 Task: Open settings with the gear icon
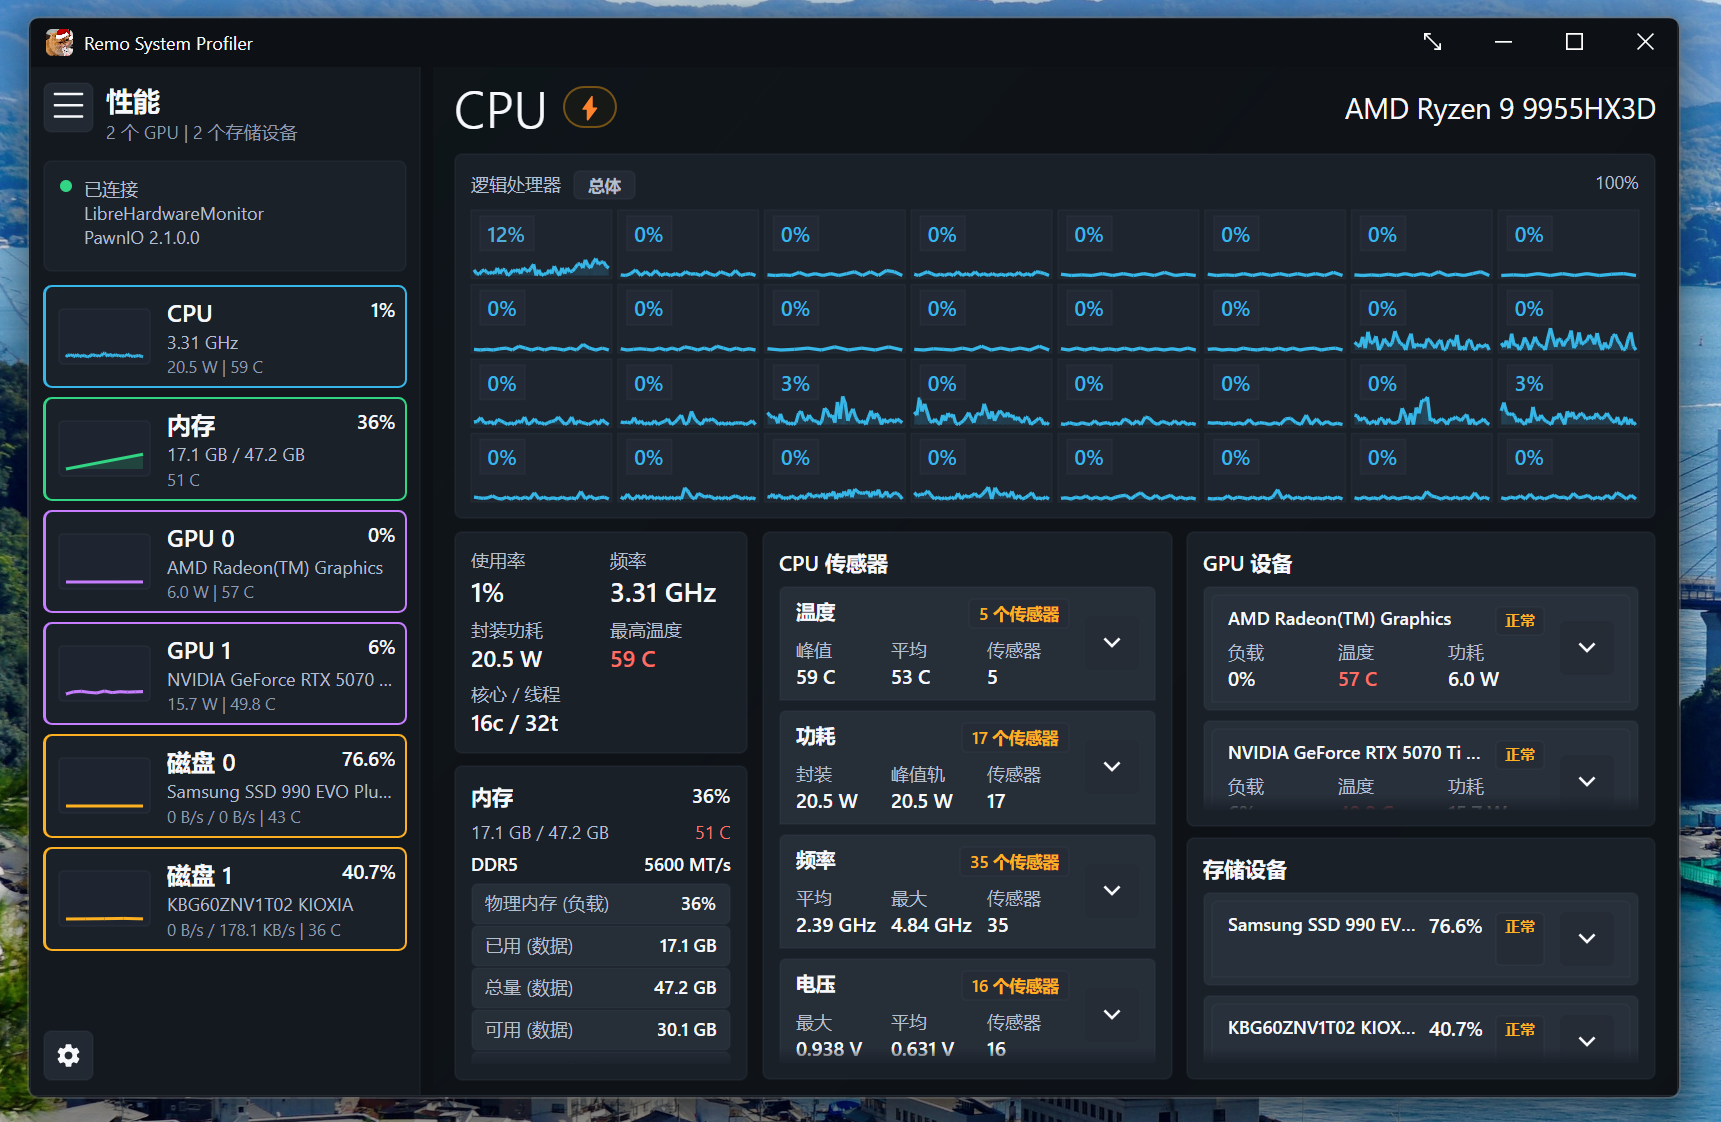pos(68,1055)
